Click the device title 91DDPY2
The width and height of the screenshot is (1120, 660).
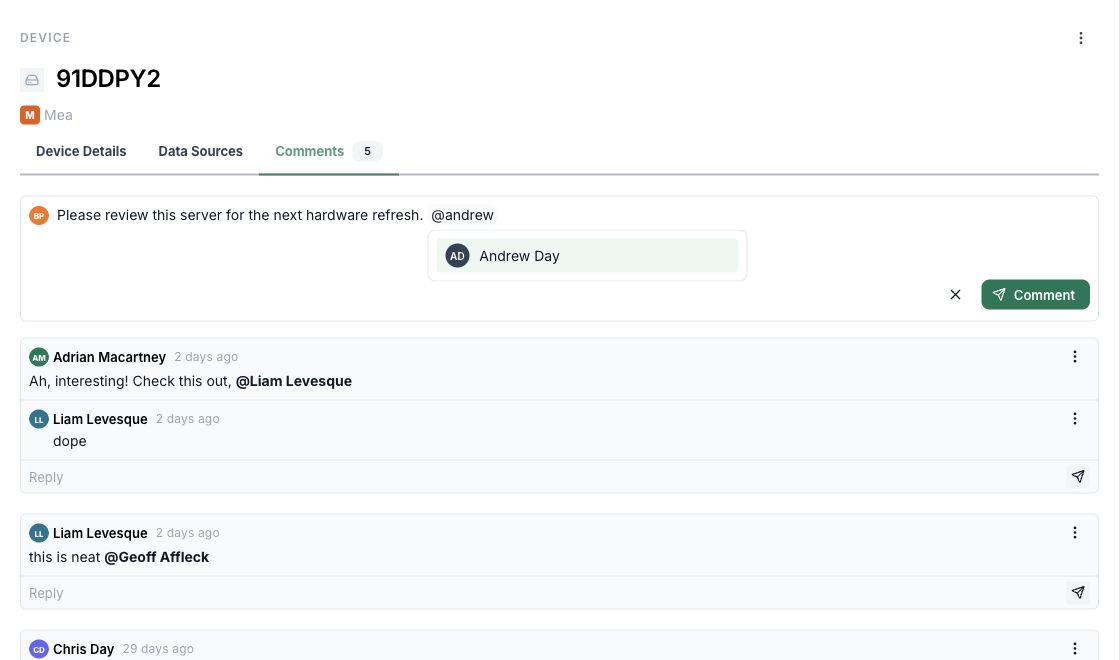point(108,79)
